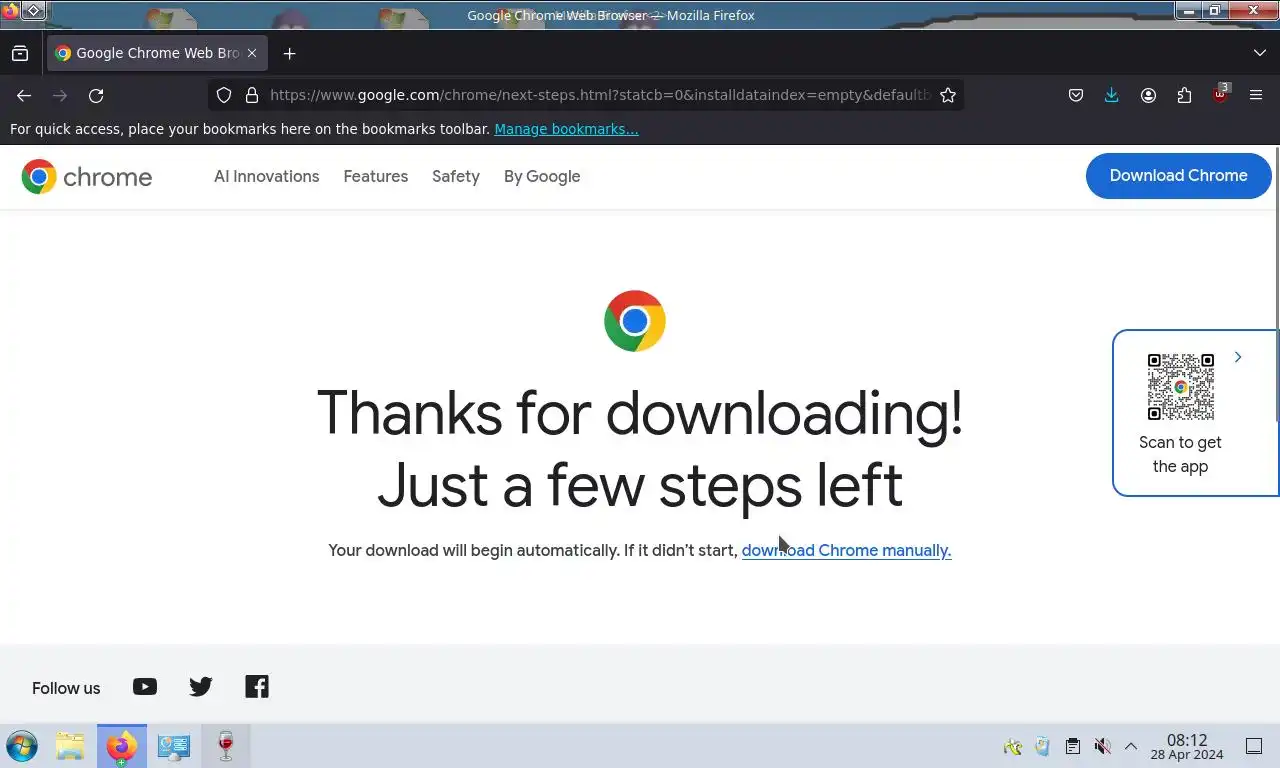Click Firefox icon in taskbar

(x=122, y=746)
